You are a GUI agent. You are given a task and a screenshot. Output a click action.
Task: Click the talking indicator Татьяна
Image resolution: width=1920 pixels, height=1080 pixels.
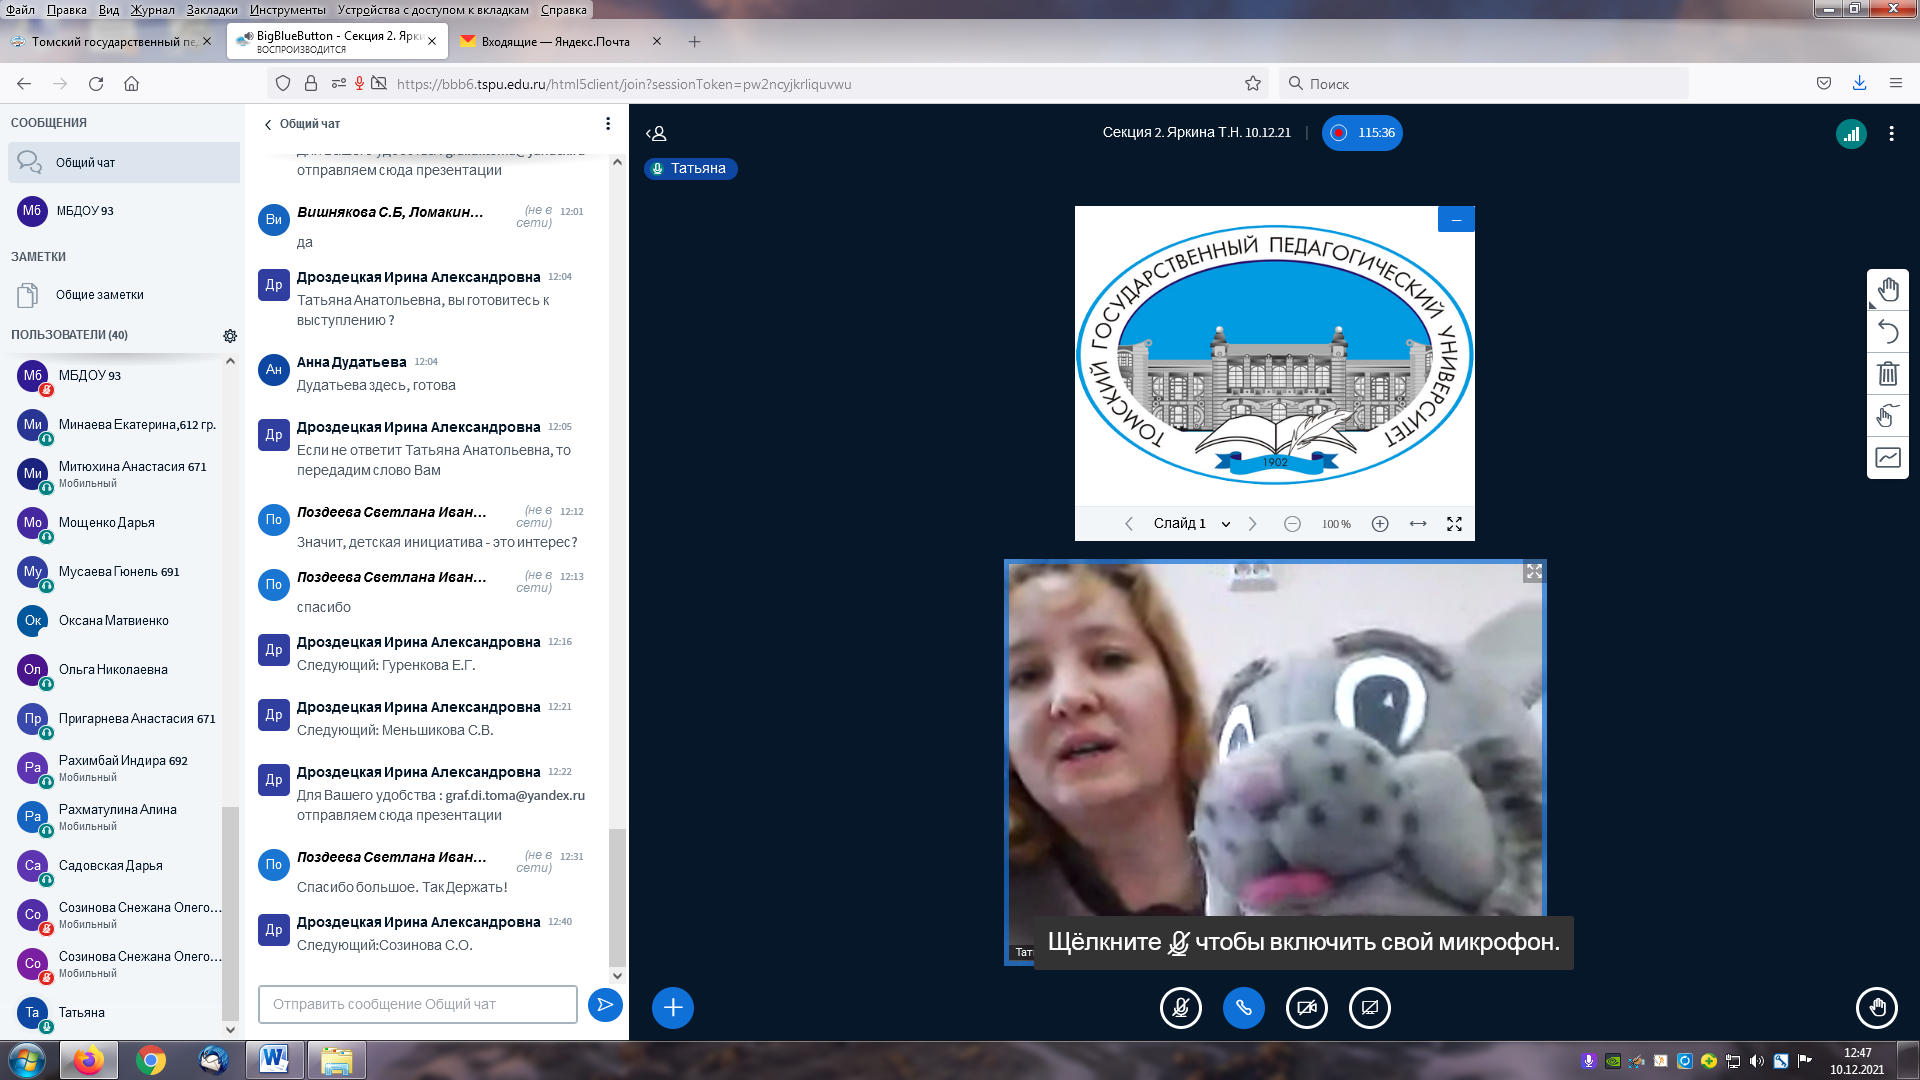pos(691,169)
